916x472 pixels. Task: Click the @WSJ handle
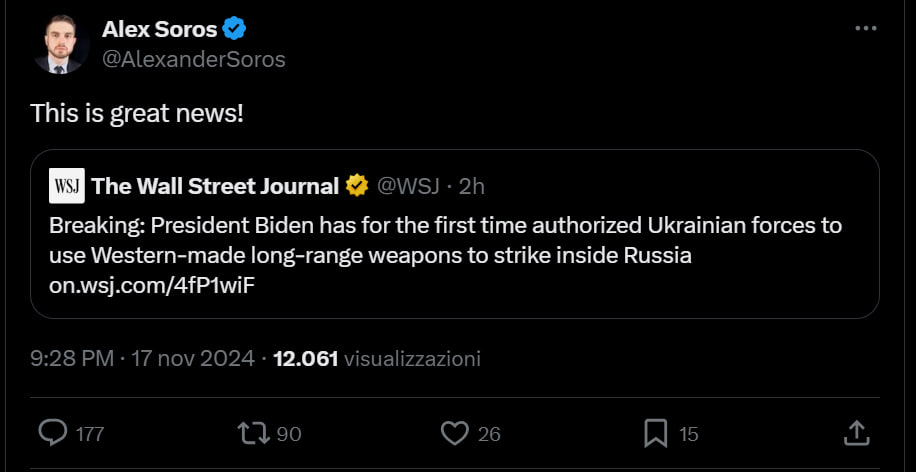pyautogui.click(x=406, y=186)
